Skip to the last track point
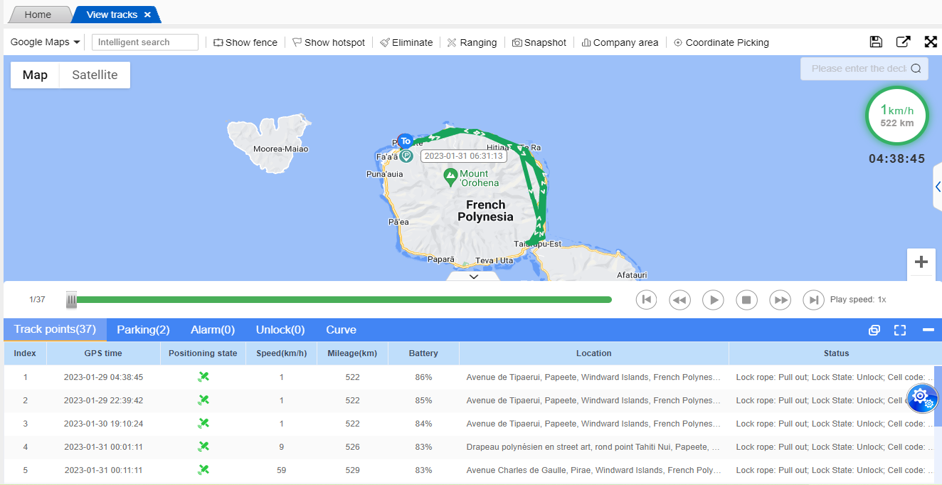 click(x=813, y=300)
